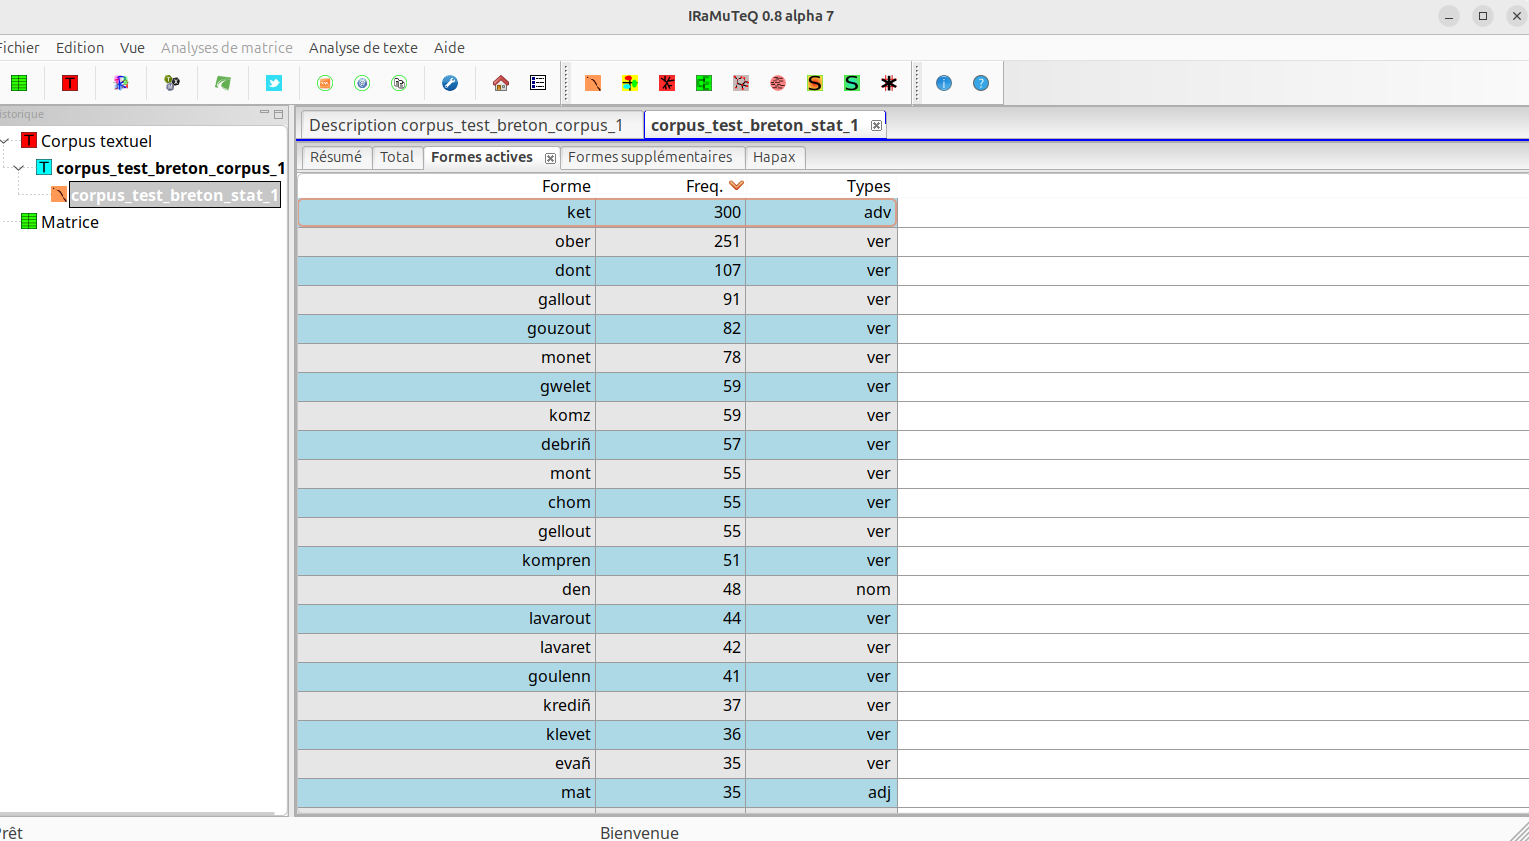The image size is (1529, 841).
Task: Open the Fichier menu
Action: (x=19, y=48)
